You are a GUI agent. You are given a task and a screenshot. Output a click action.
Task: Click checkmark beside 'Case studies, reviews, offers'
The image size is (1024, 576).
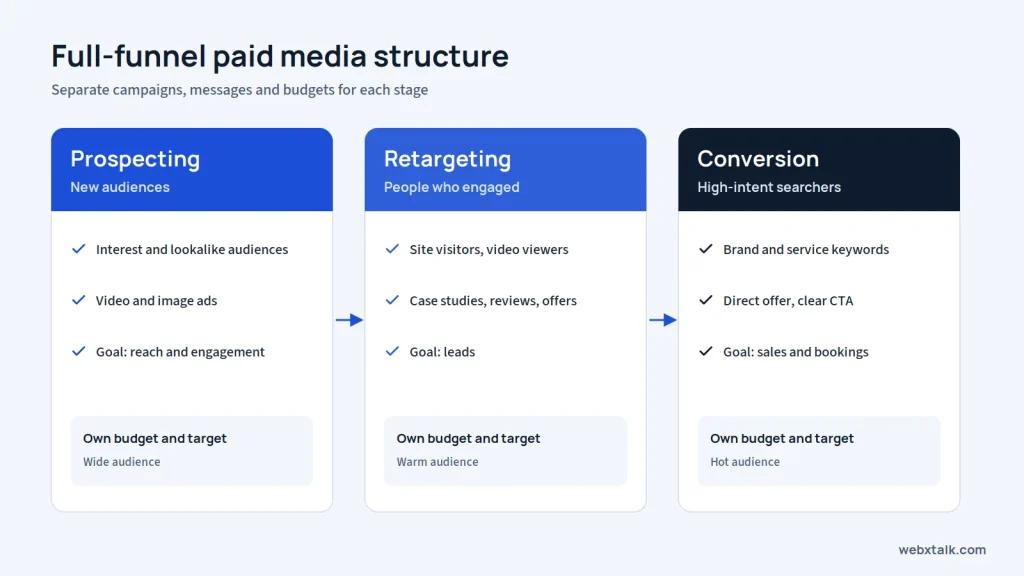click(x=392, y=300)
